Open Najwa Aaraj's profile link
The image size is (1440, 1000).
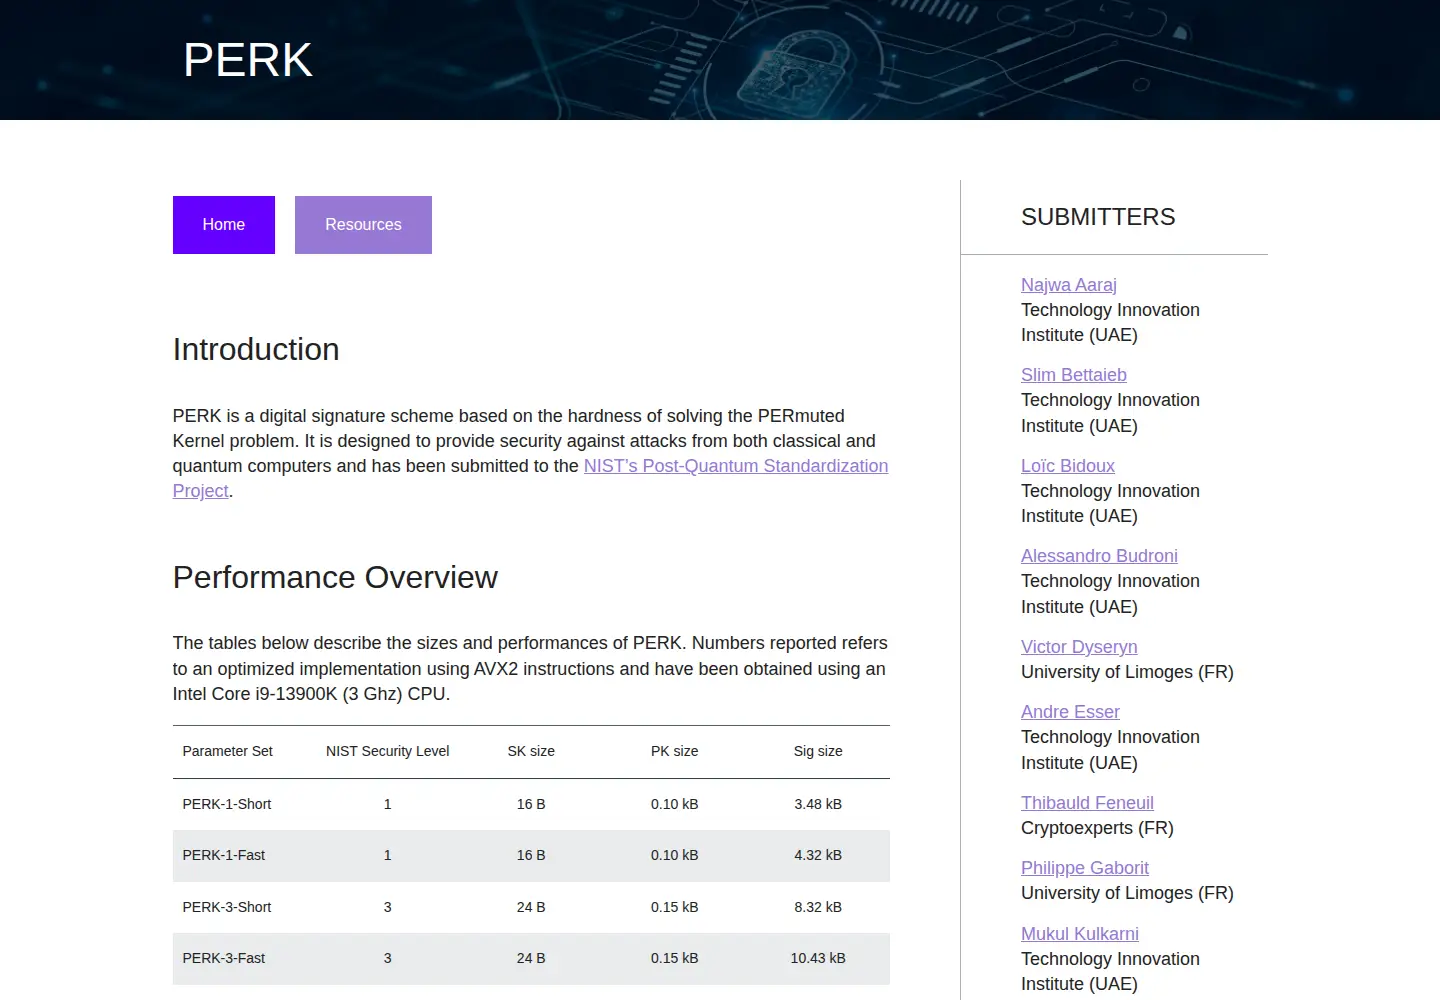click(x=1068, y=285)
